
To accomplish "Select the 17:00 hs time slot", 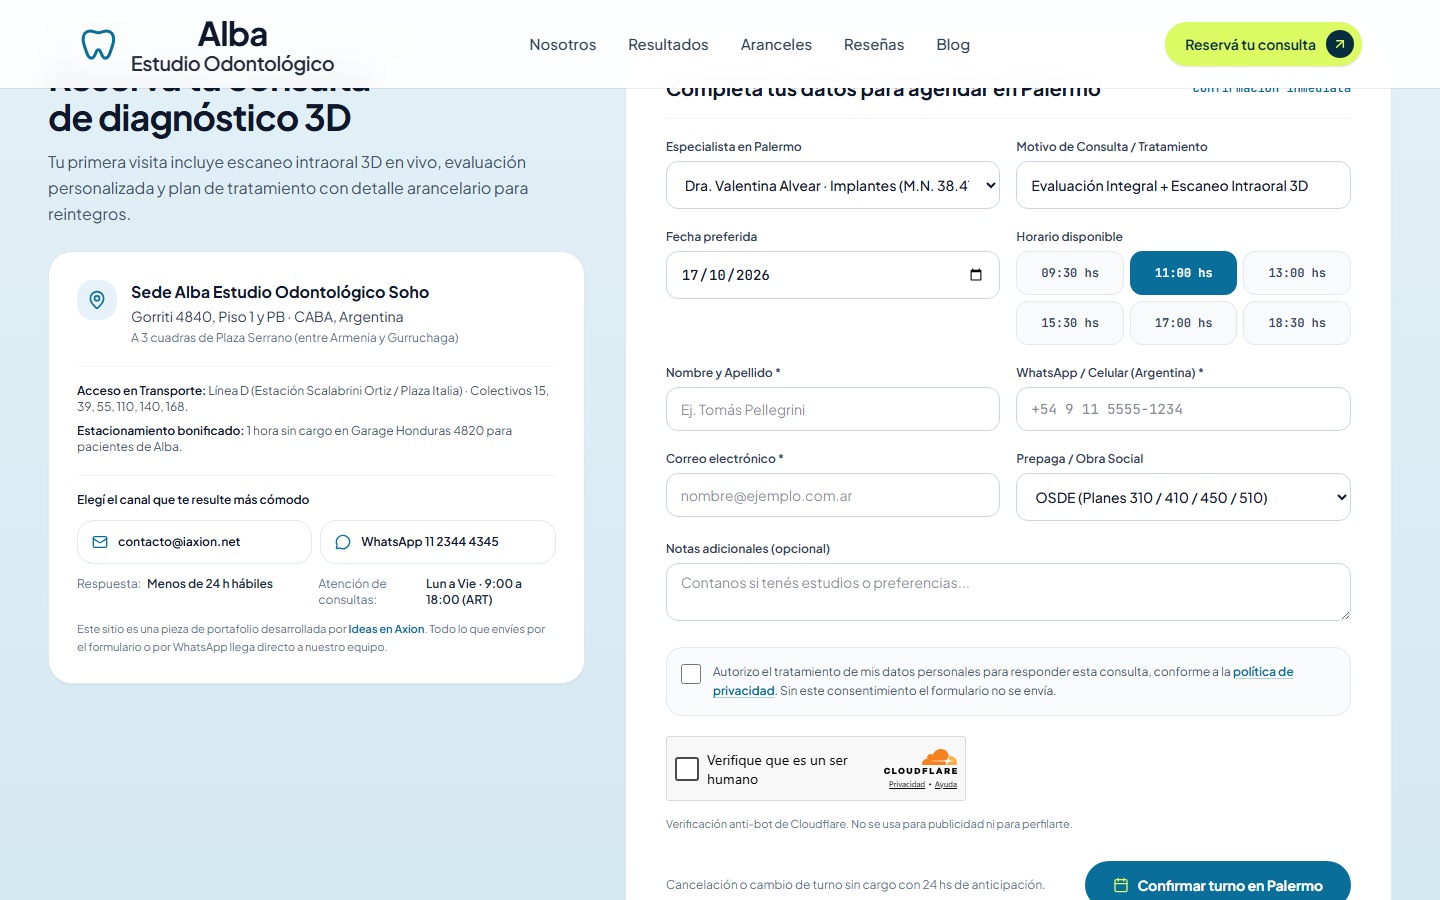I will [1184, 323].
